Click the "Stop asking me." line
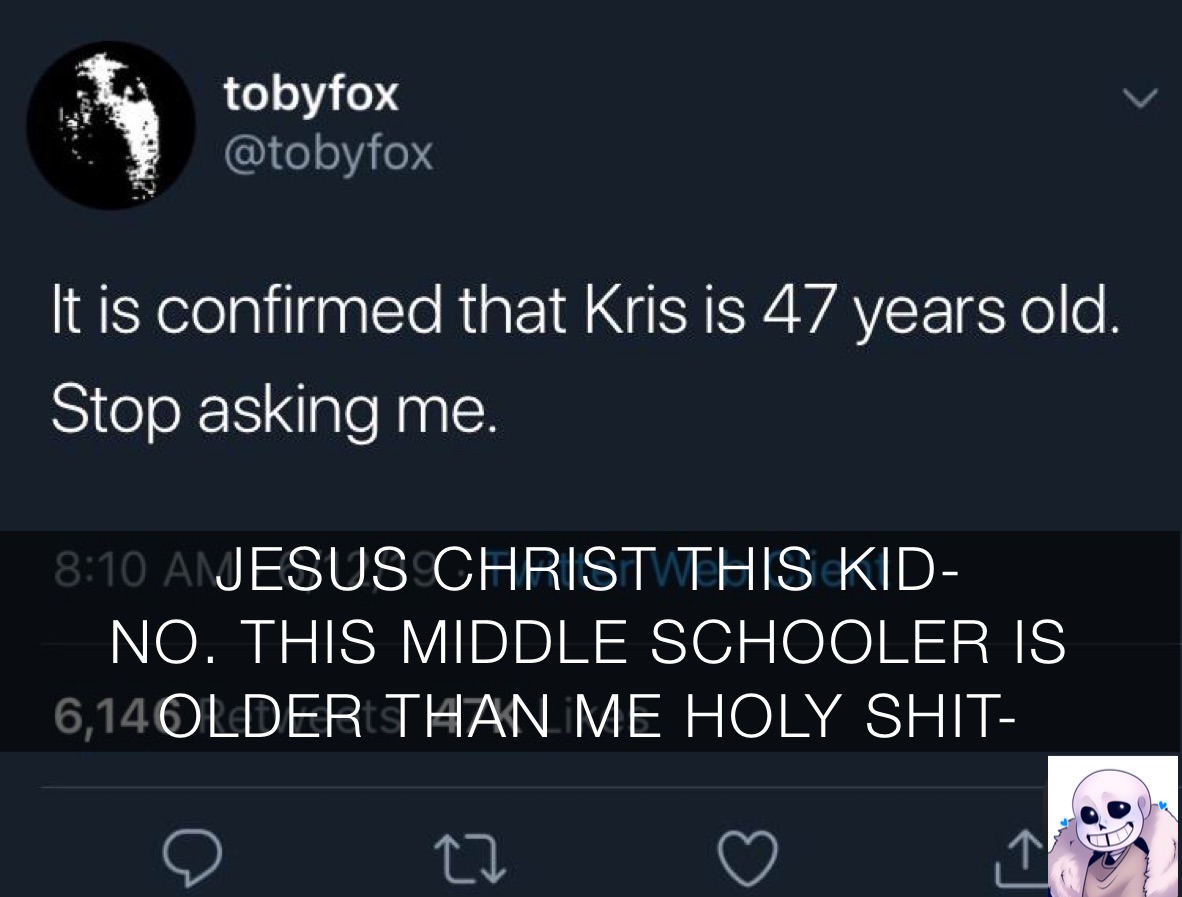 tap(272, 411)
